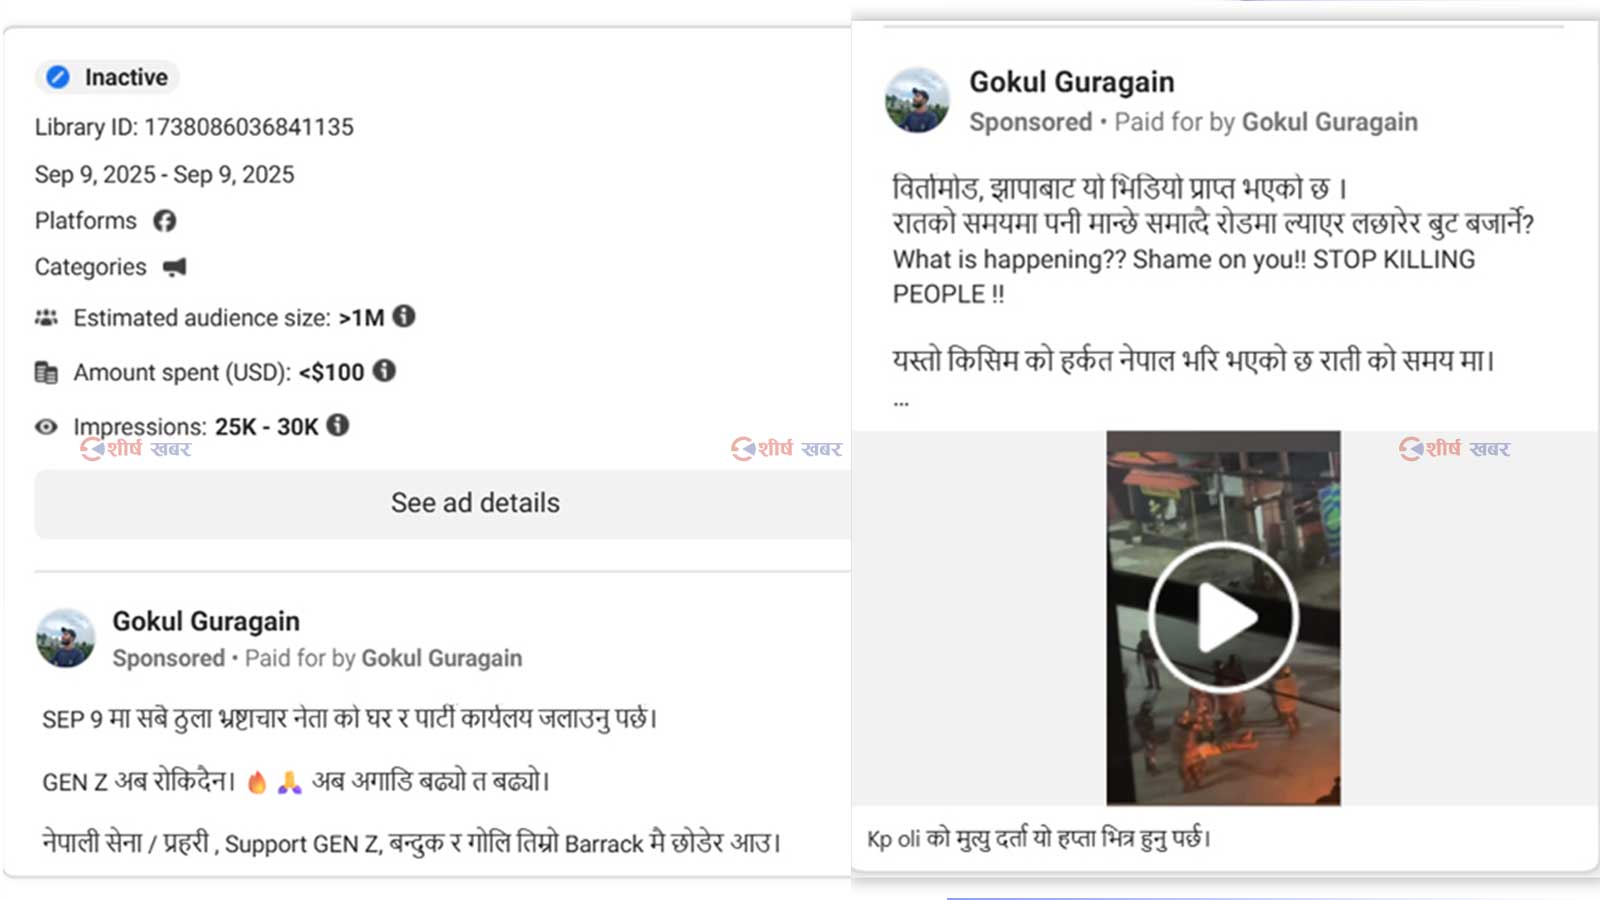This screenshot has height=900, width=1600.
Task: Click the audience people icon
Action: pyautogui.click(x=46, y=318)
